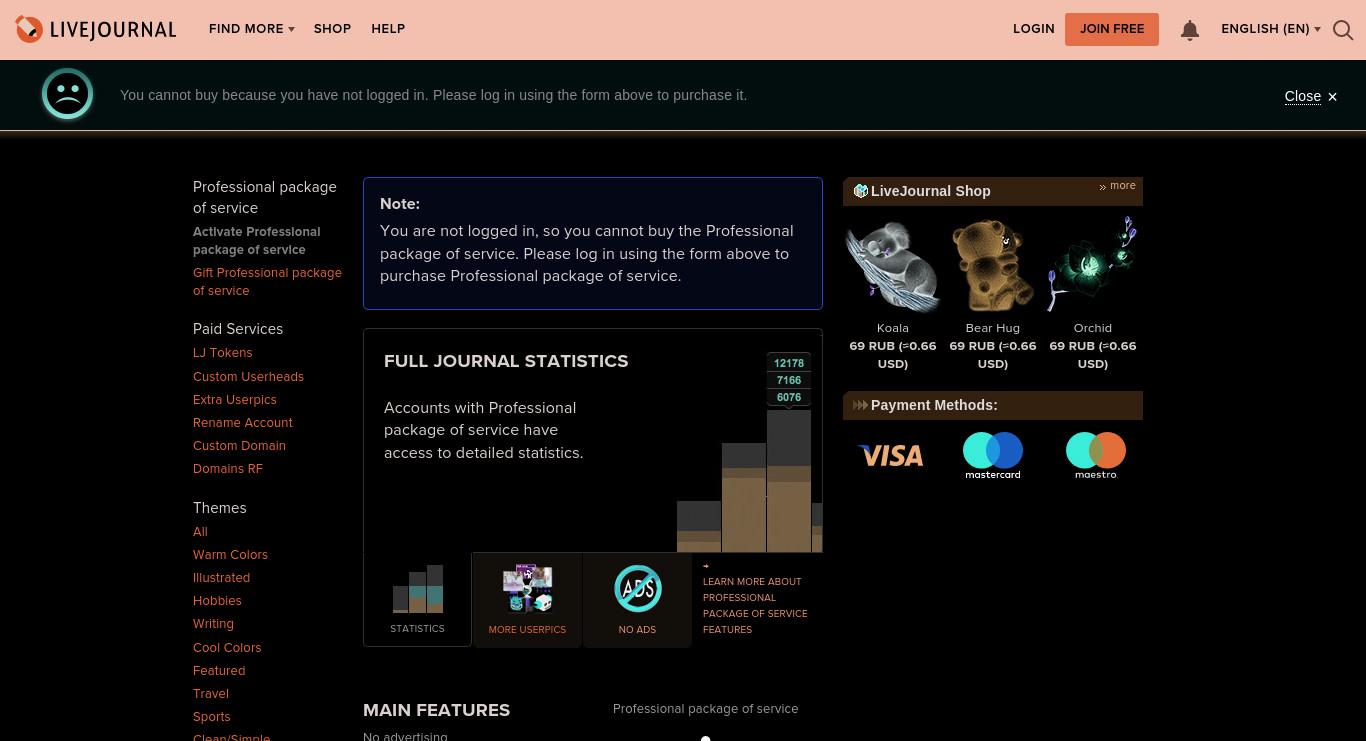Open the Custom Domain link

coord(239,446)
